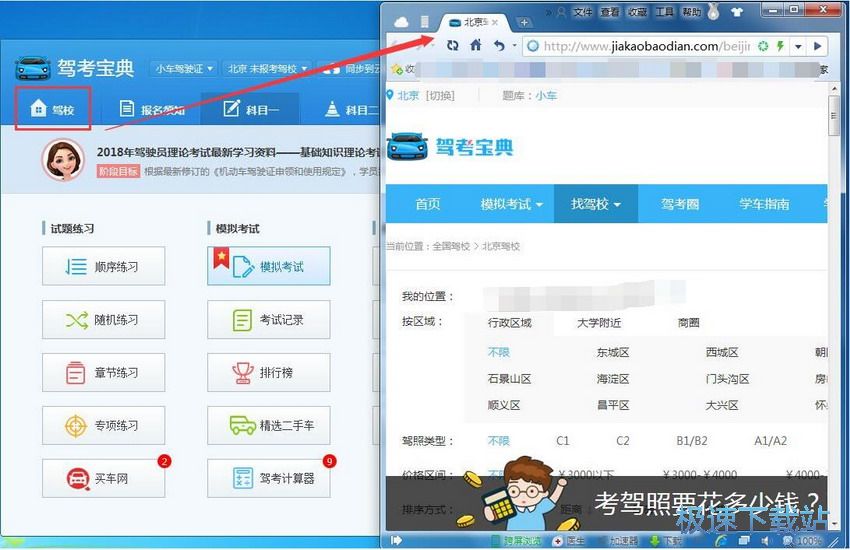
Task: Switch to the 驾校 tab in 驾考宝典 app
Action: pyautogui.click(x=53, y=109)
